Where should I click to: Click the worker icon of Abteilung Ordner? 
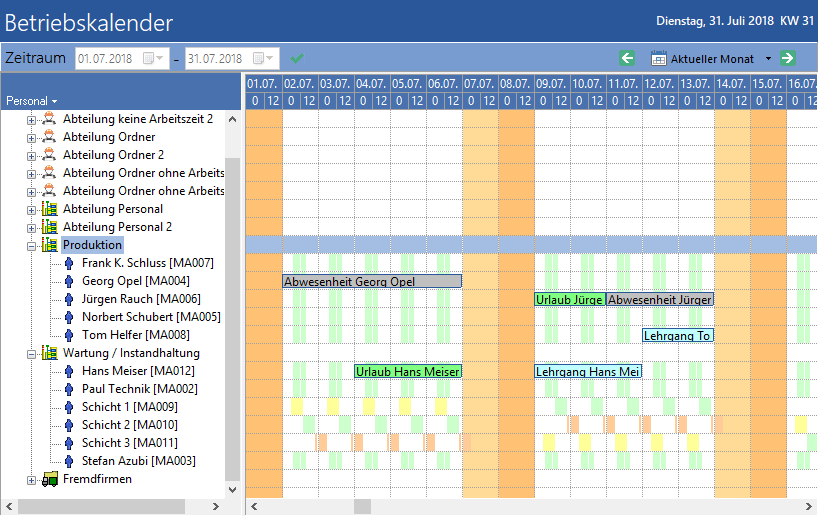pos(50,137)
